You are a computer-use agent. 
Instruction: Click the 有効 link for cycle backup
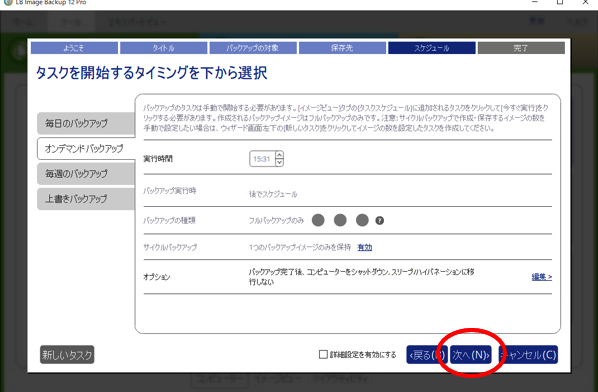coord(365,247)
